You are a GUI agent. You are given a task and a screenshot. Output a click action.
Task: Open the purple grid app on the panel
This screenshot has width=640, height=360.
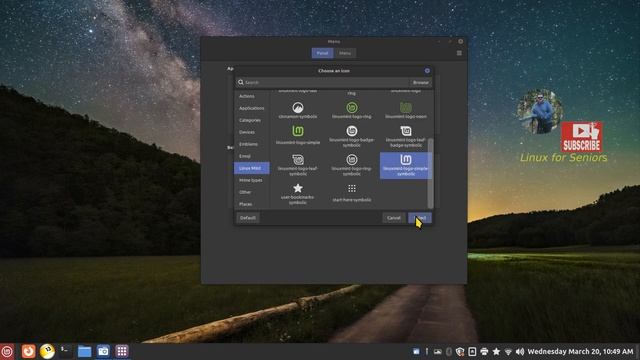coord(122,351)
